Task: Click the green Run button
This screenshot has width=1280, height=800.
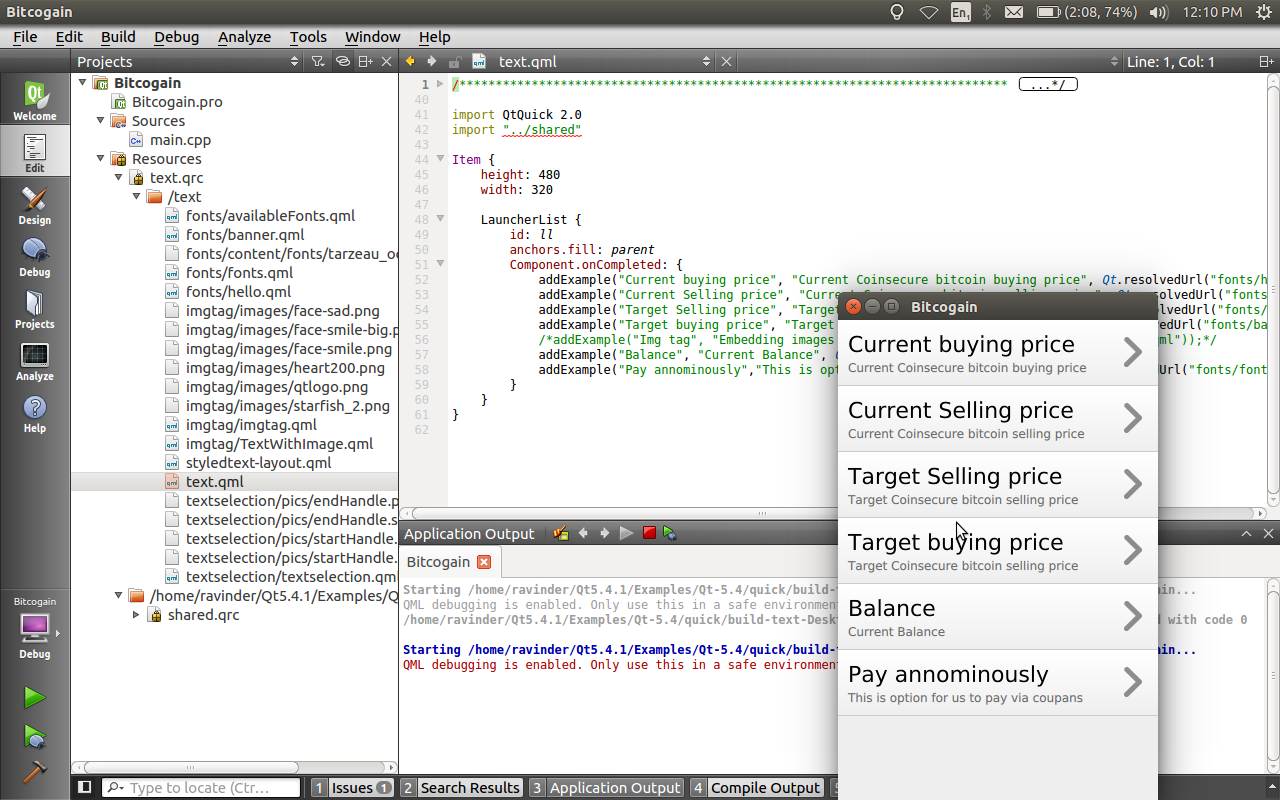Action: click(x=34, y=697)
